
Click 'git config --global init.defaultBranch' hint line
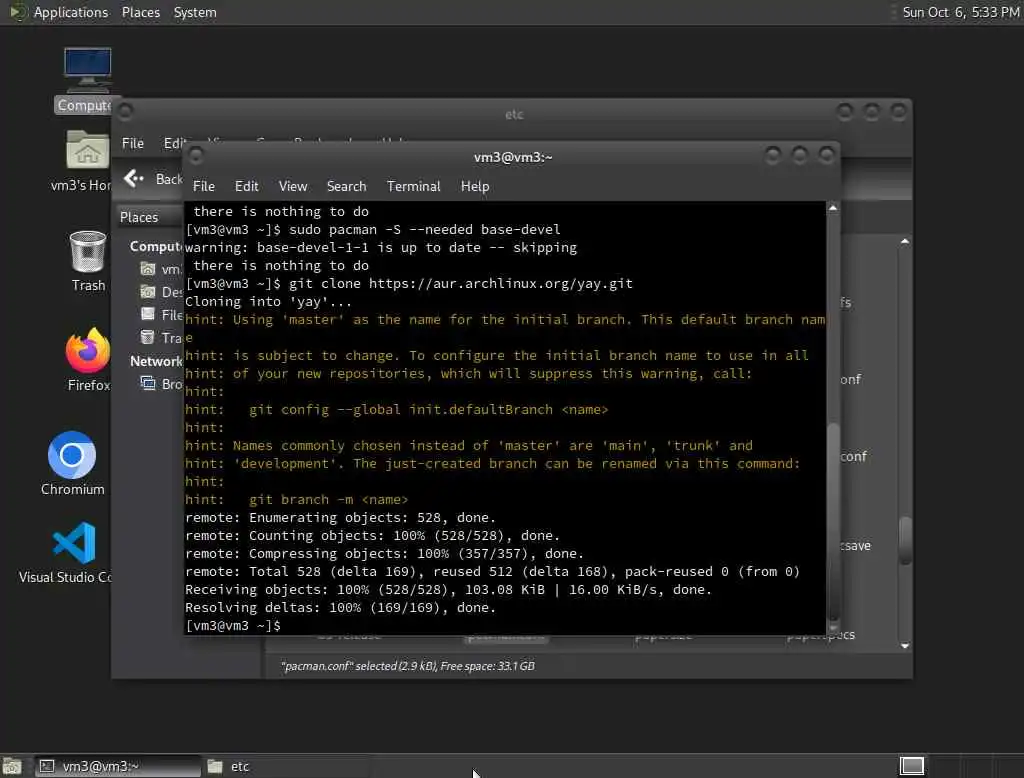pyautogui.click(x=396, y=410)
